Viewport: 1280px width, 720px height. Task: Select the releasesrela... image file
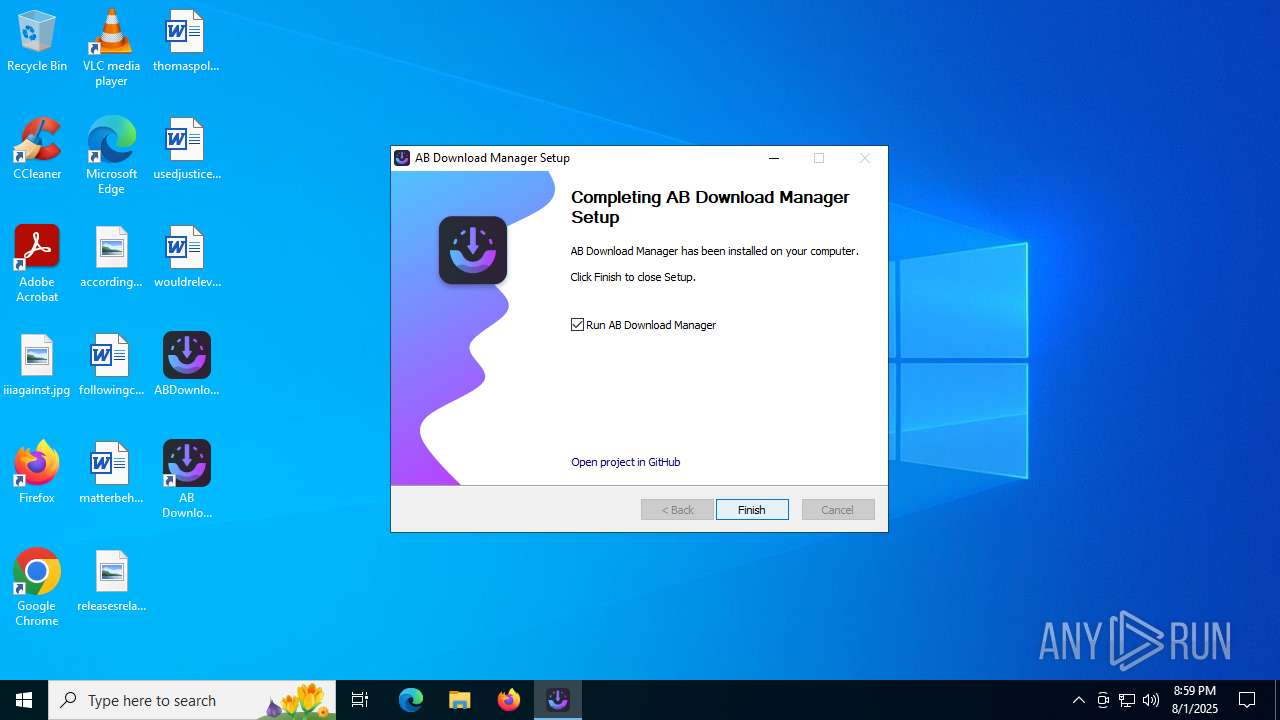coord(111,582)
